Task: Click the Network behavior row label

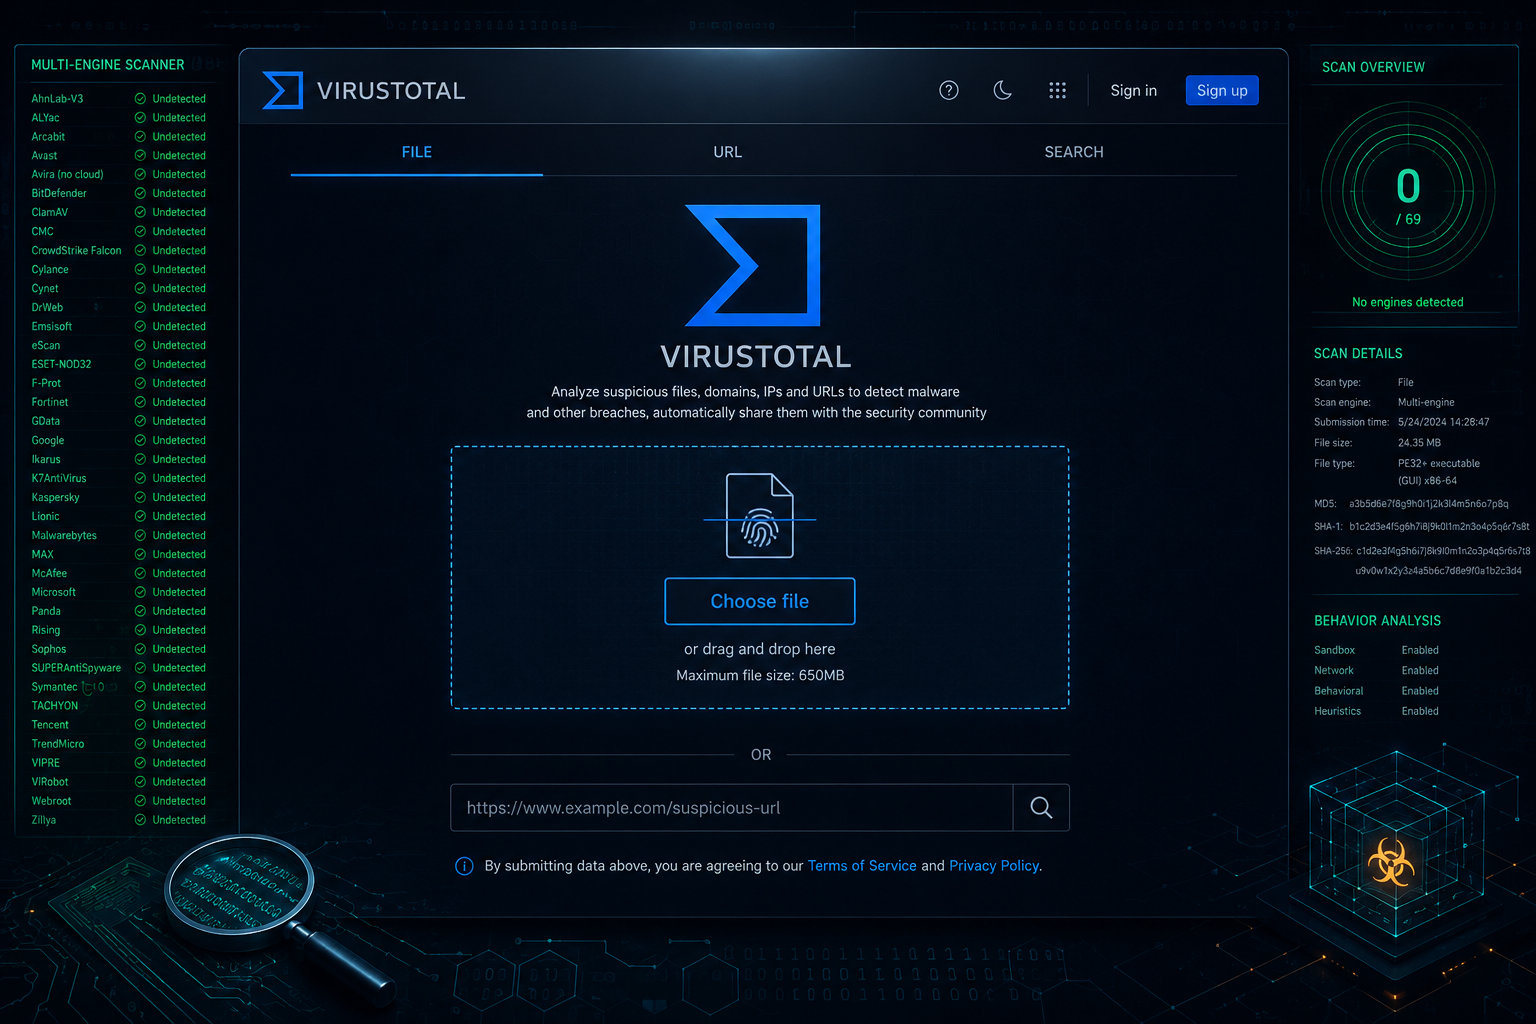Action: coord(1334,671)
